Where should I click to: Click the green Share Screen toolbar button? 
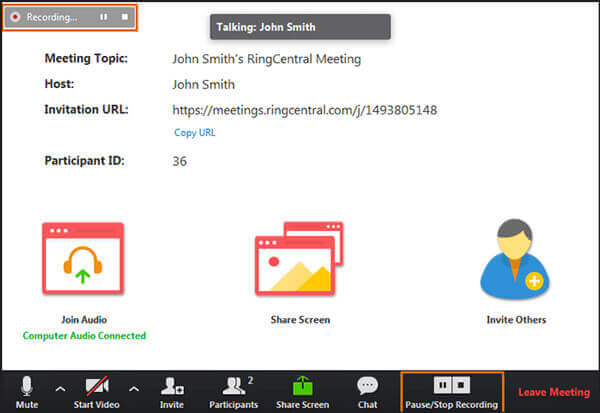(x=303, y=392)
